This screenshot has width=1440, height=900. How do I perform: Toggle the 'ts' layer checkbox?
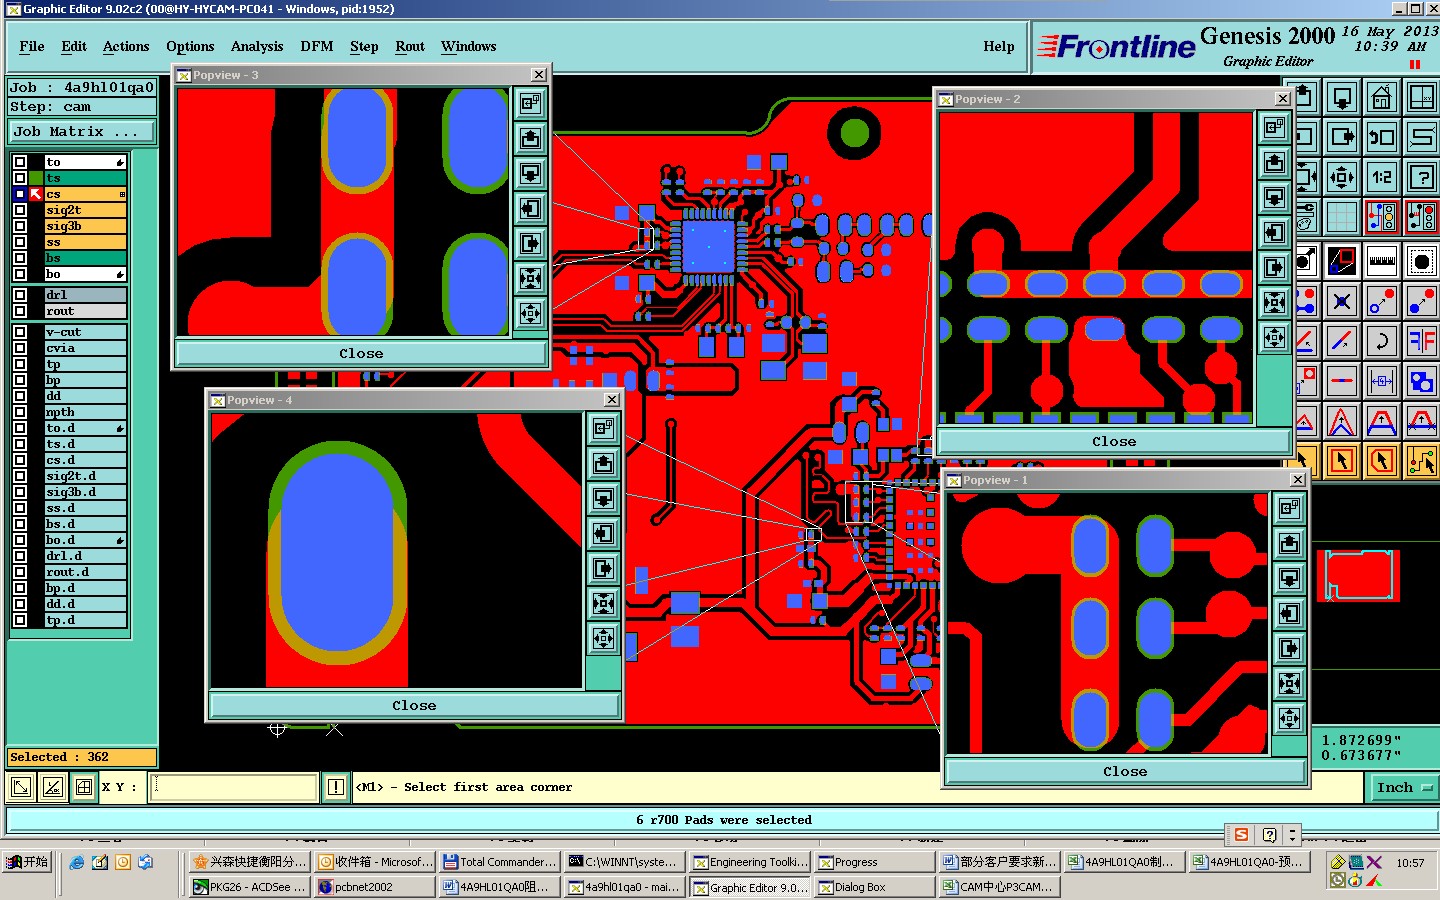point(20,178)
